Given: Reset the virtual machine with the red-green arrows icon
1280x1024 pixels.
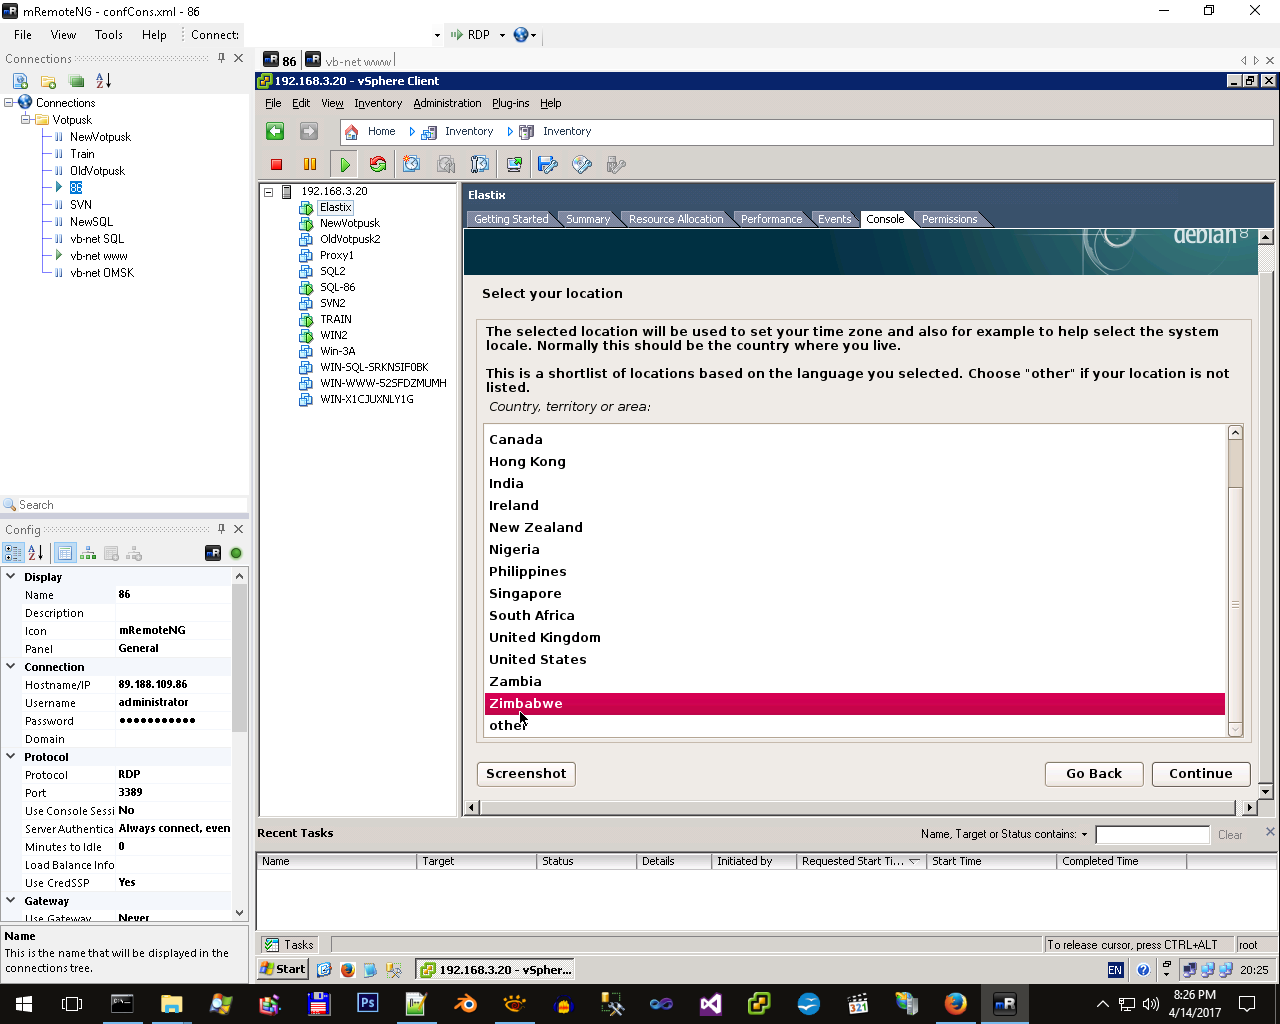Looking at the screenshot, I should [x=378, y=165].
